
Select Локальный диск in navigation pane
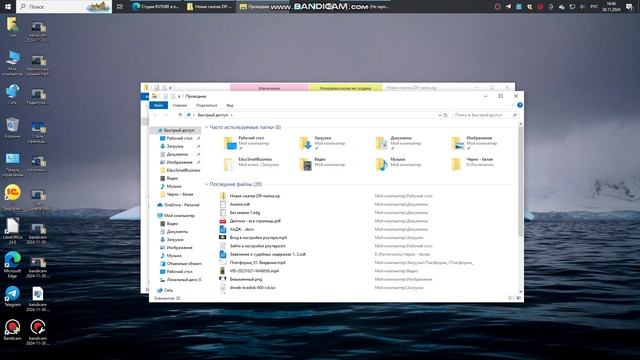point(180,280)
